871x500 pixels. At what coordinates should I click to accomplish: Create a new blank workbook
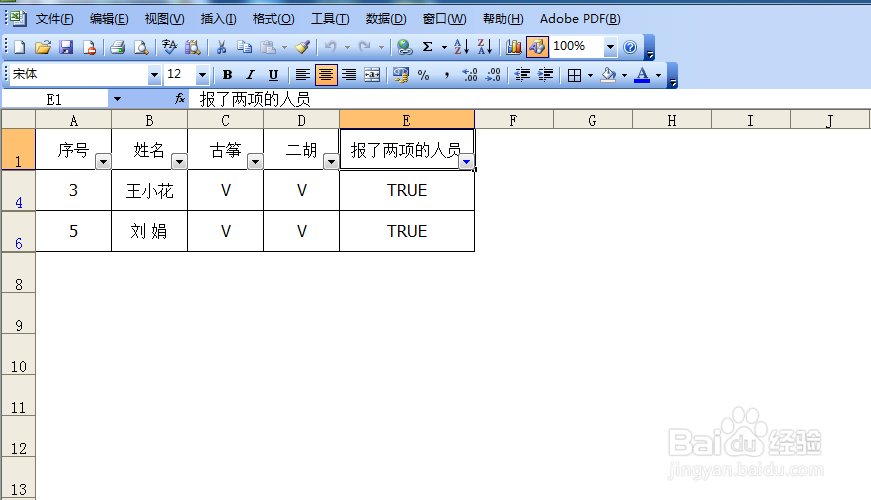click(19, 47)
